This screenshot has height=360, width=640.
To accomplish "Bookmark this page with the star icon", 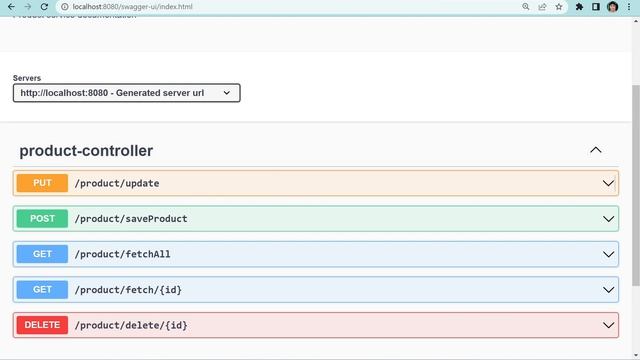I will point(559,7).
